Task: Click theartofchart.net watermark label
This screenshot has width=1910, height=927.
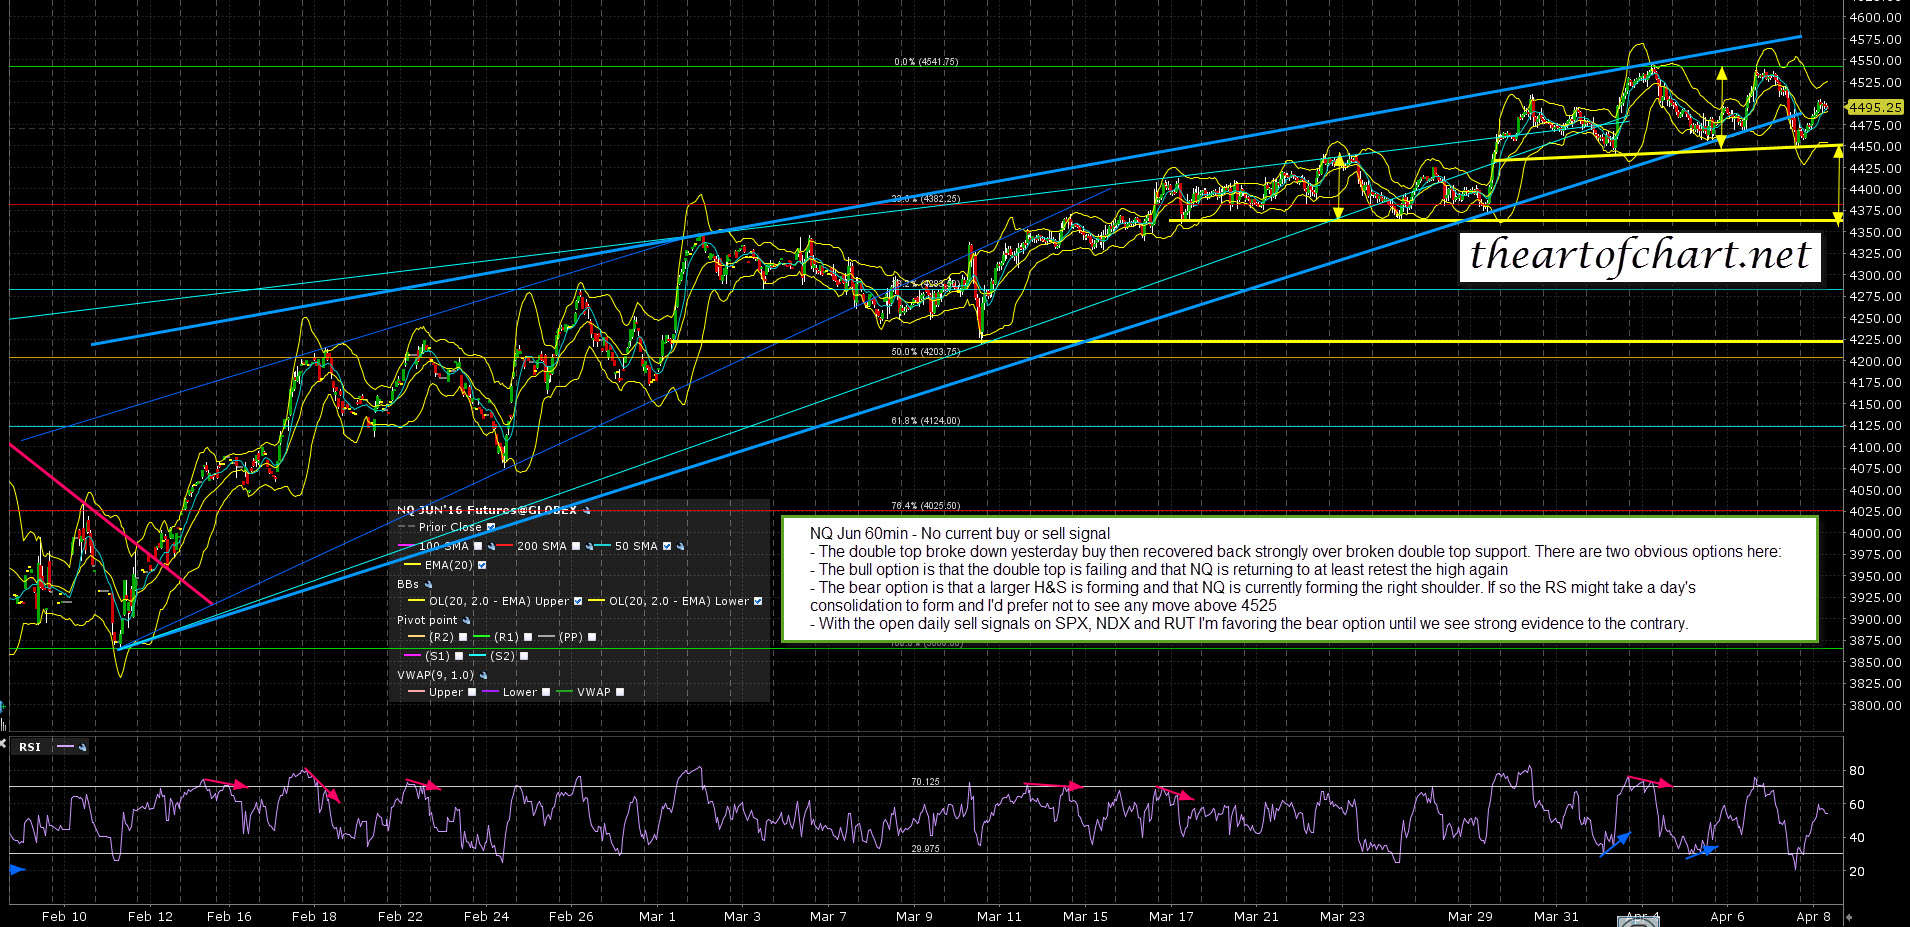Action: (1639, 256)
